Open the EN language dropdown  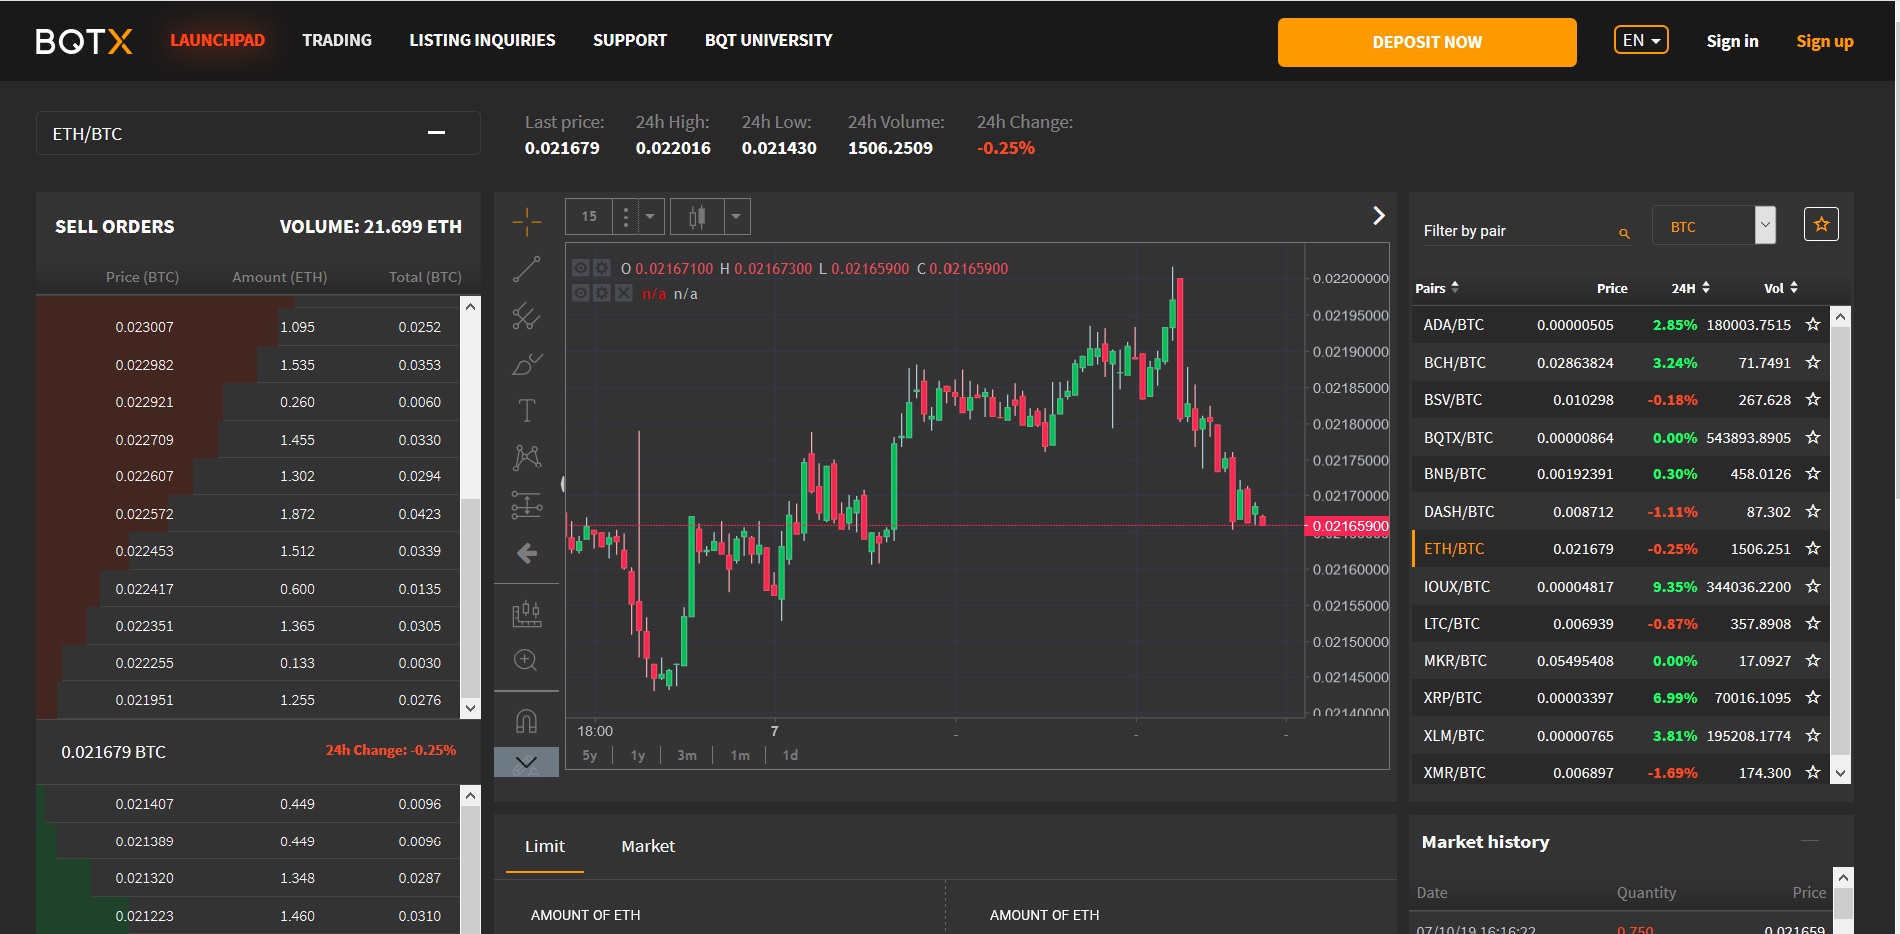pyautogui.click(x=1641, y=40)
